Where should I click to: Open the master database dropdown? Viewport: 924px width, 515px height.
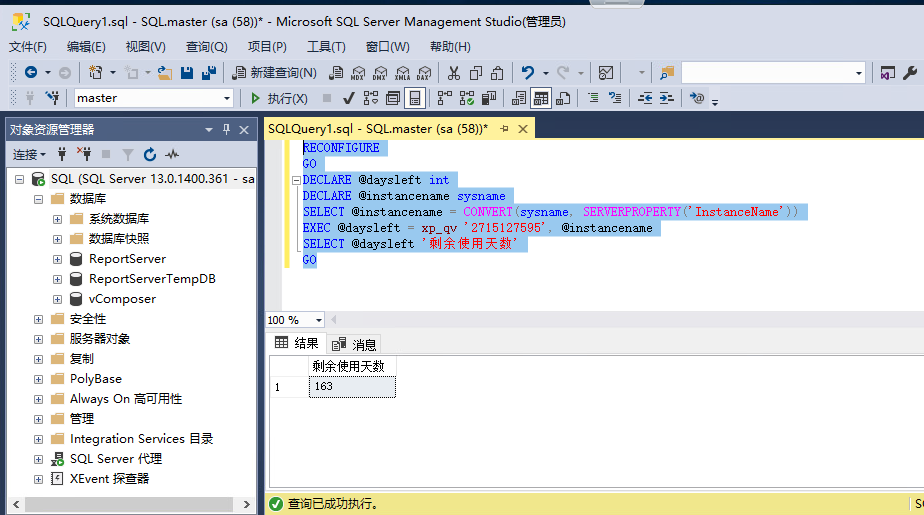[227, 98]
